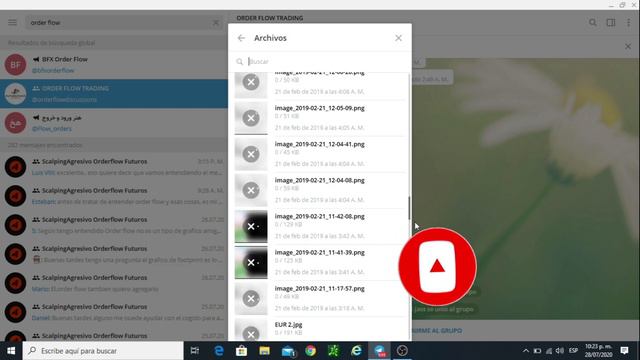Open Internet Explorer from taskbar
The image size is (640, 360).
pos(356,351)
